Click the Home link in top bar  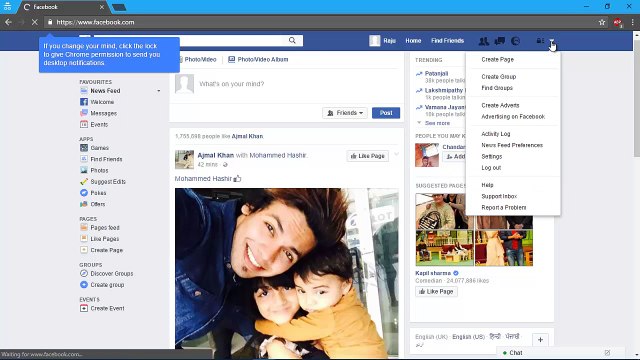click(x=413, y=41)
